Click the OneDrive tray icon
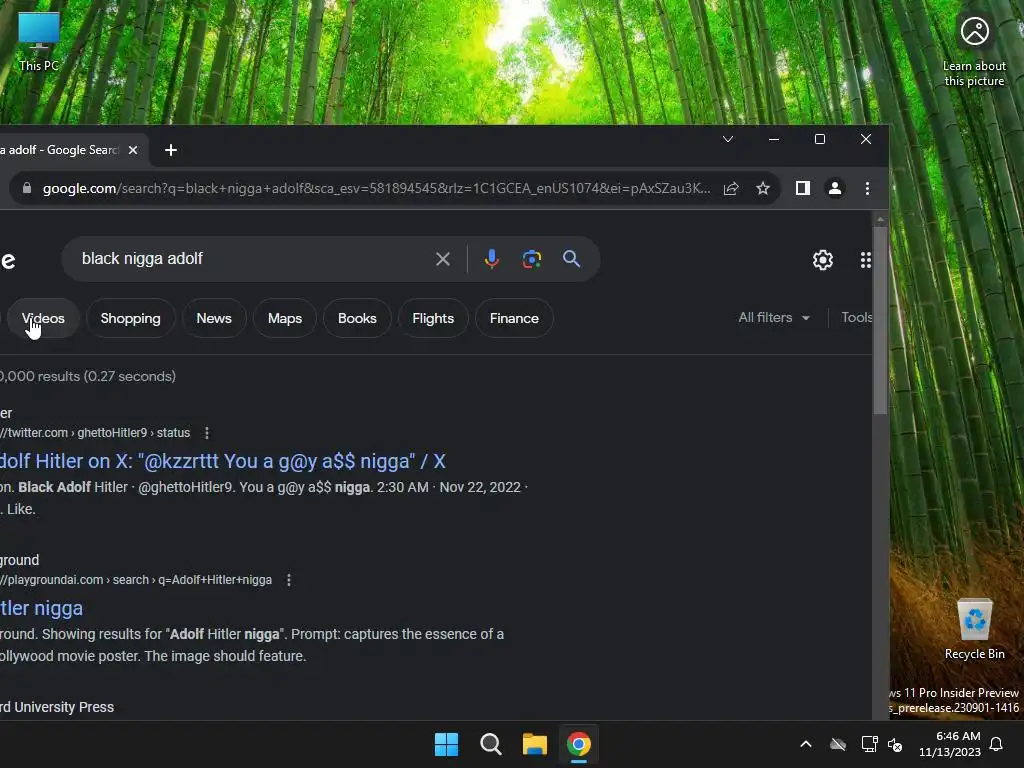The image size is (1024, 768). tap(838, 744)
